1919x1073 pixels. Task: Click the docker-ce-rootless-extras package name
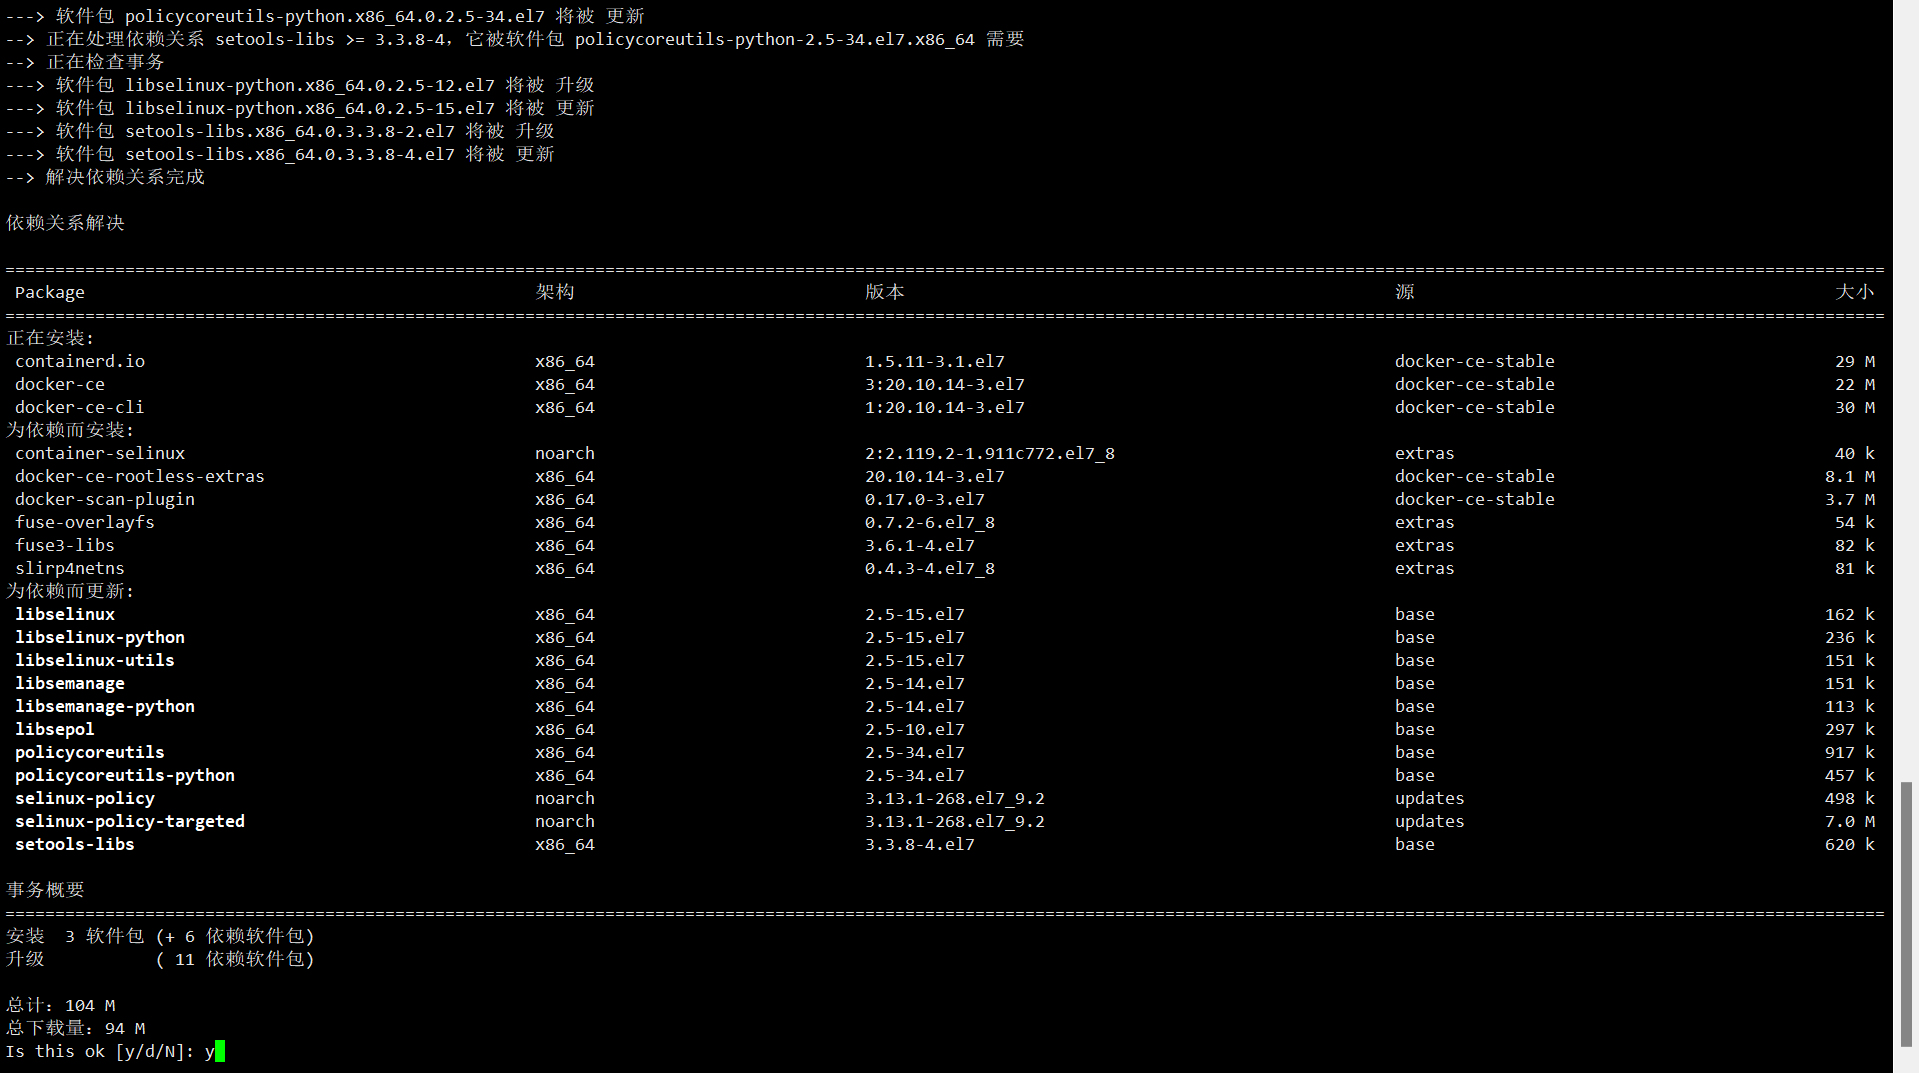pos(140,476)
